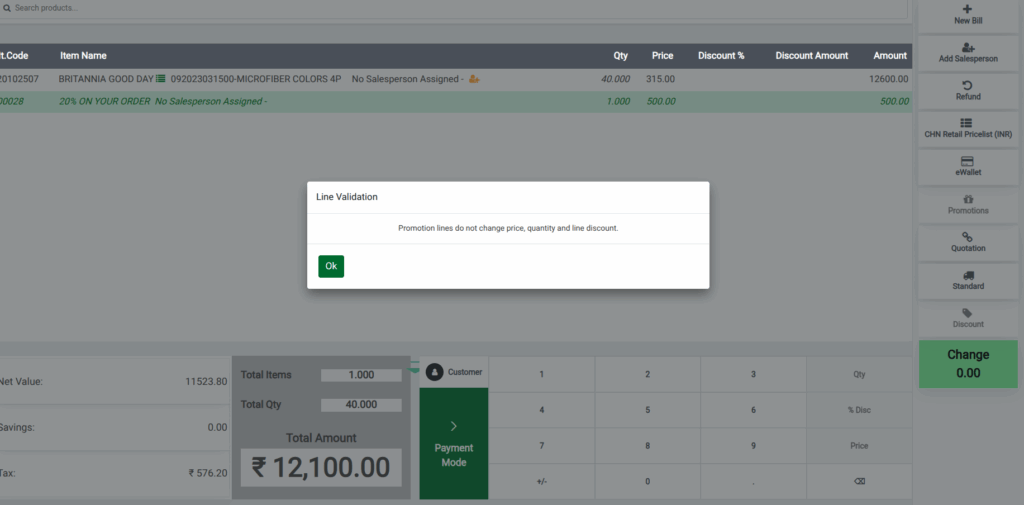The width and height of the screenshot is (1024, 505).
Task: Click the Price column header
Action: coord(662,56)
